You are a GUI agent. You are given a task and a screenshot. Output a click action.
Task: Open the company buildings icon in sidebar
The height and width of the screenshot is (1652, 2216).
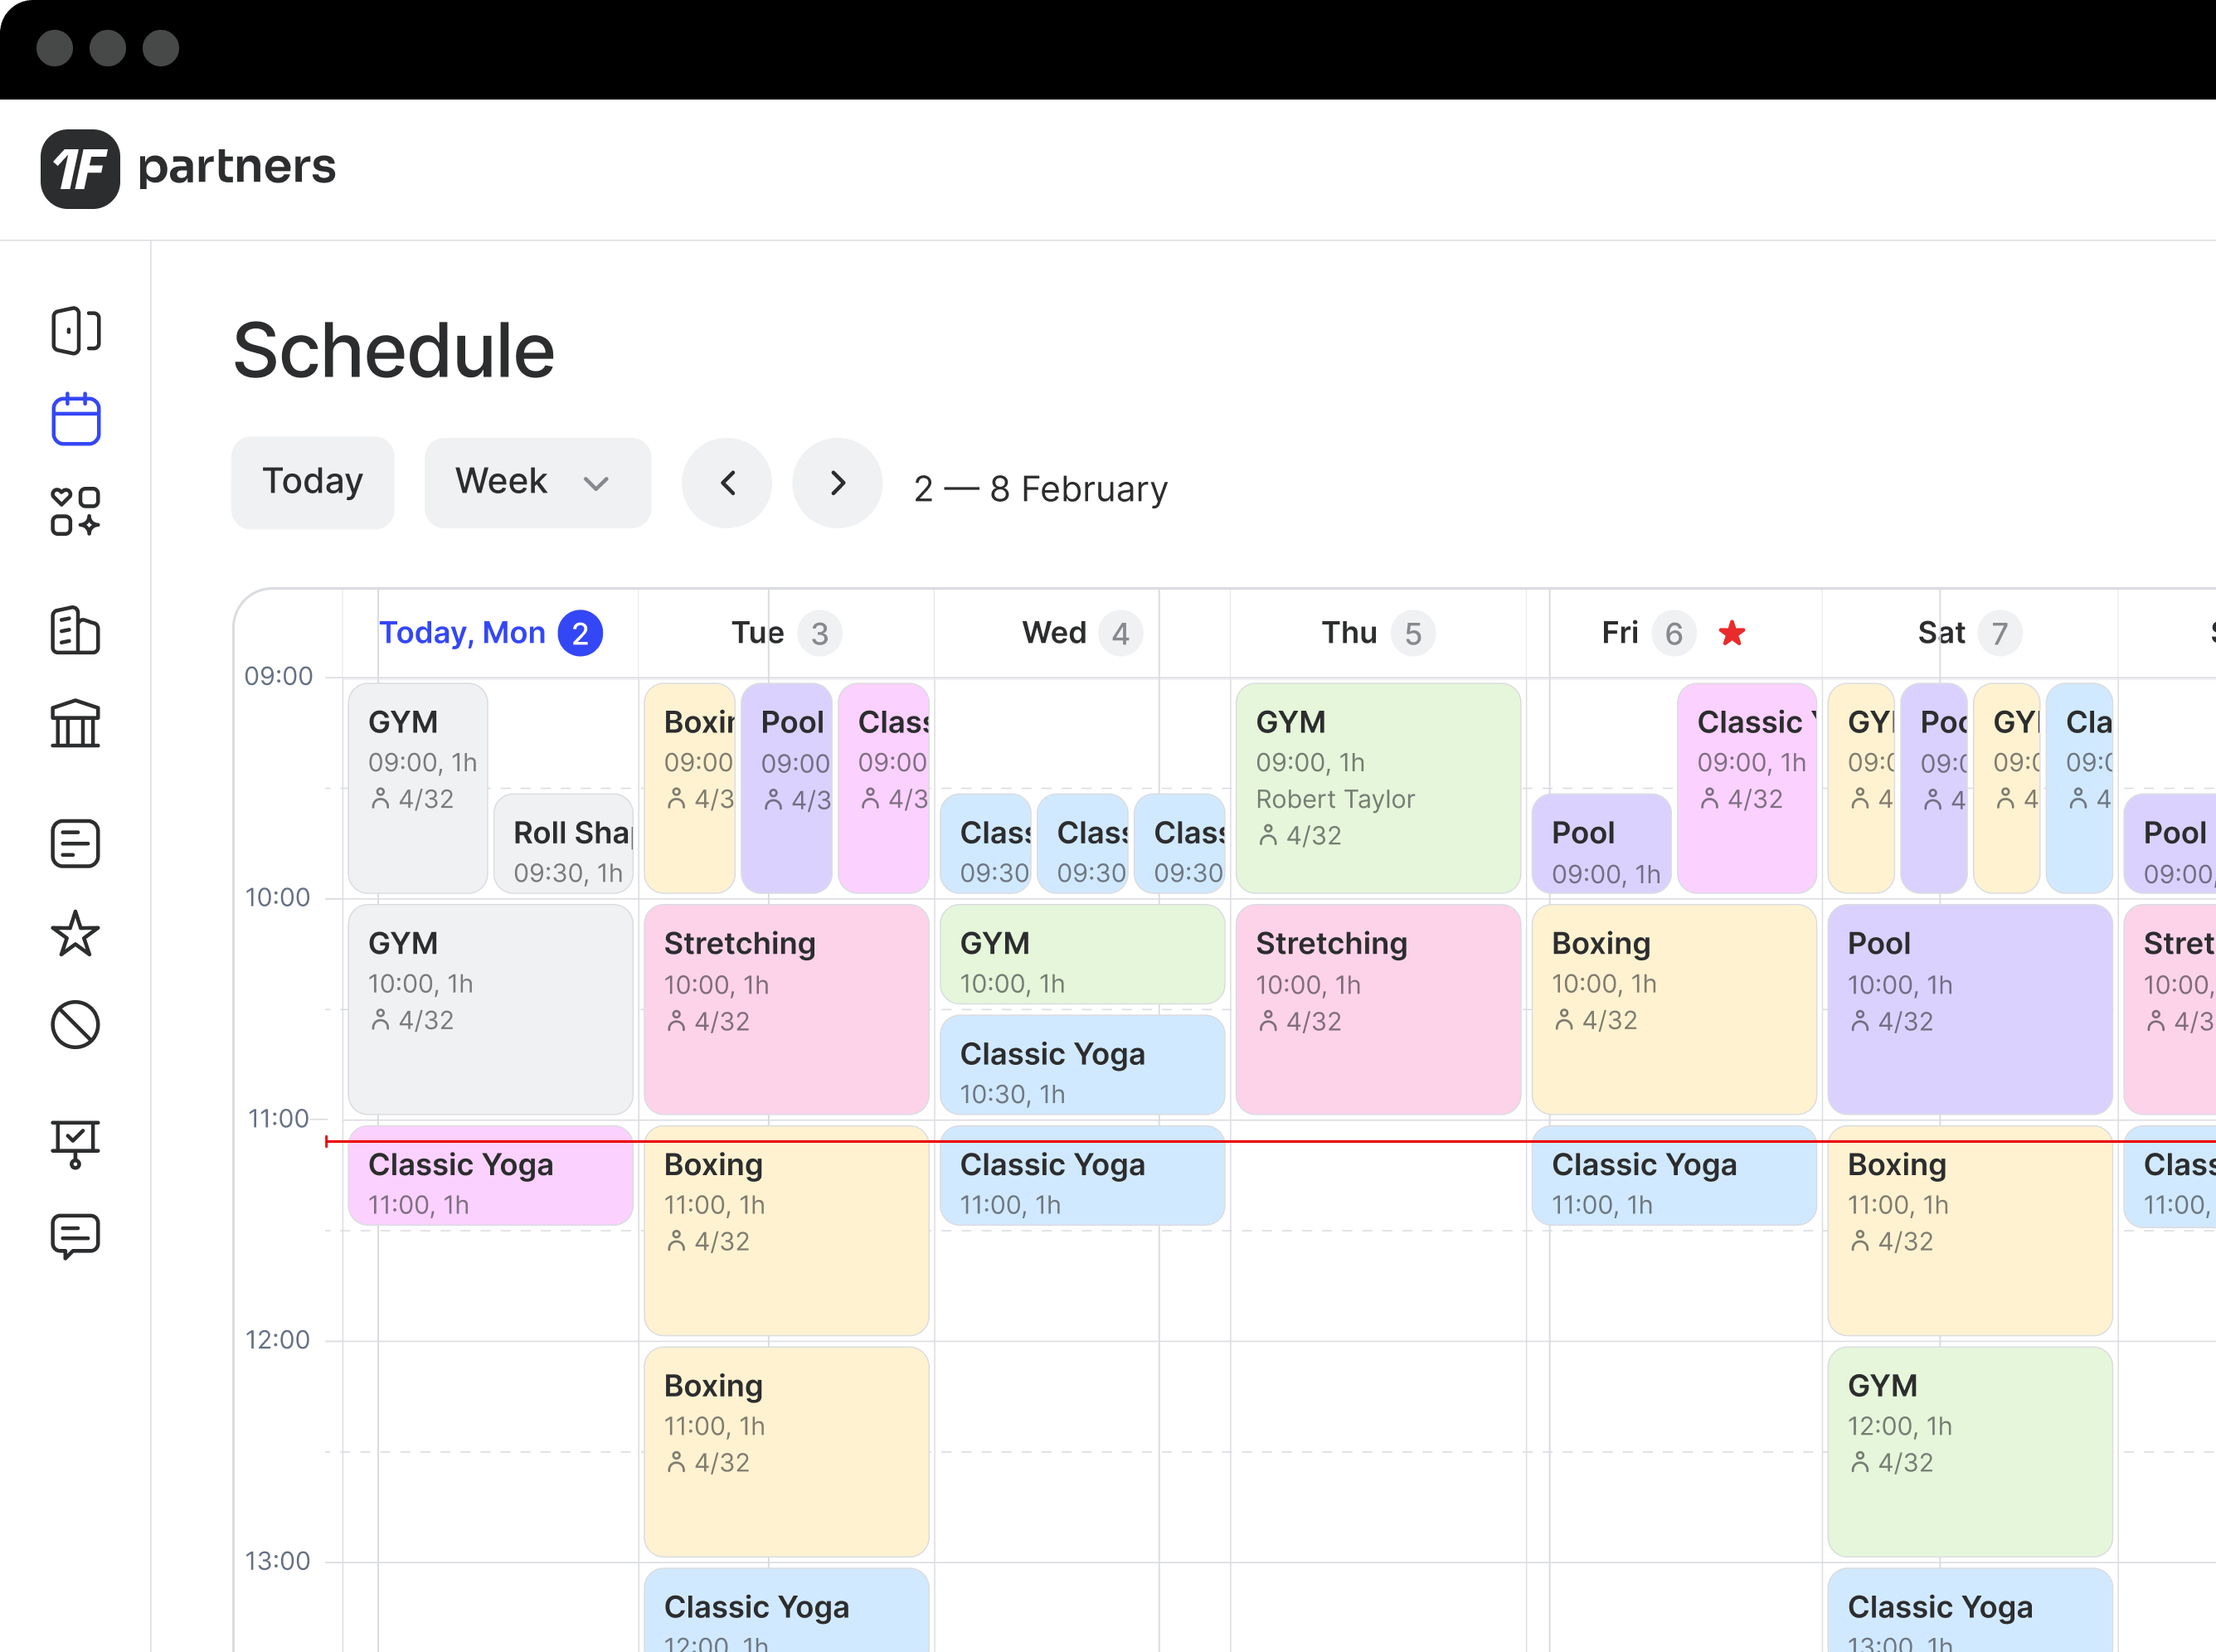[x=75, y=631]
